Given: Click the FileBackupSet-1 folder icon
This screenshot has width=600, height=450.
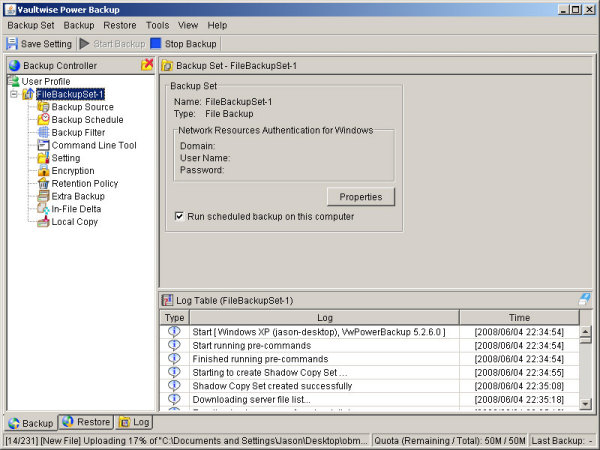Looking at the screenshot, I should click(28, 94).
